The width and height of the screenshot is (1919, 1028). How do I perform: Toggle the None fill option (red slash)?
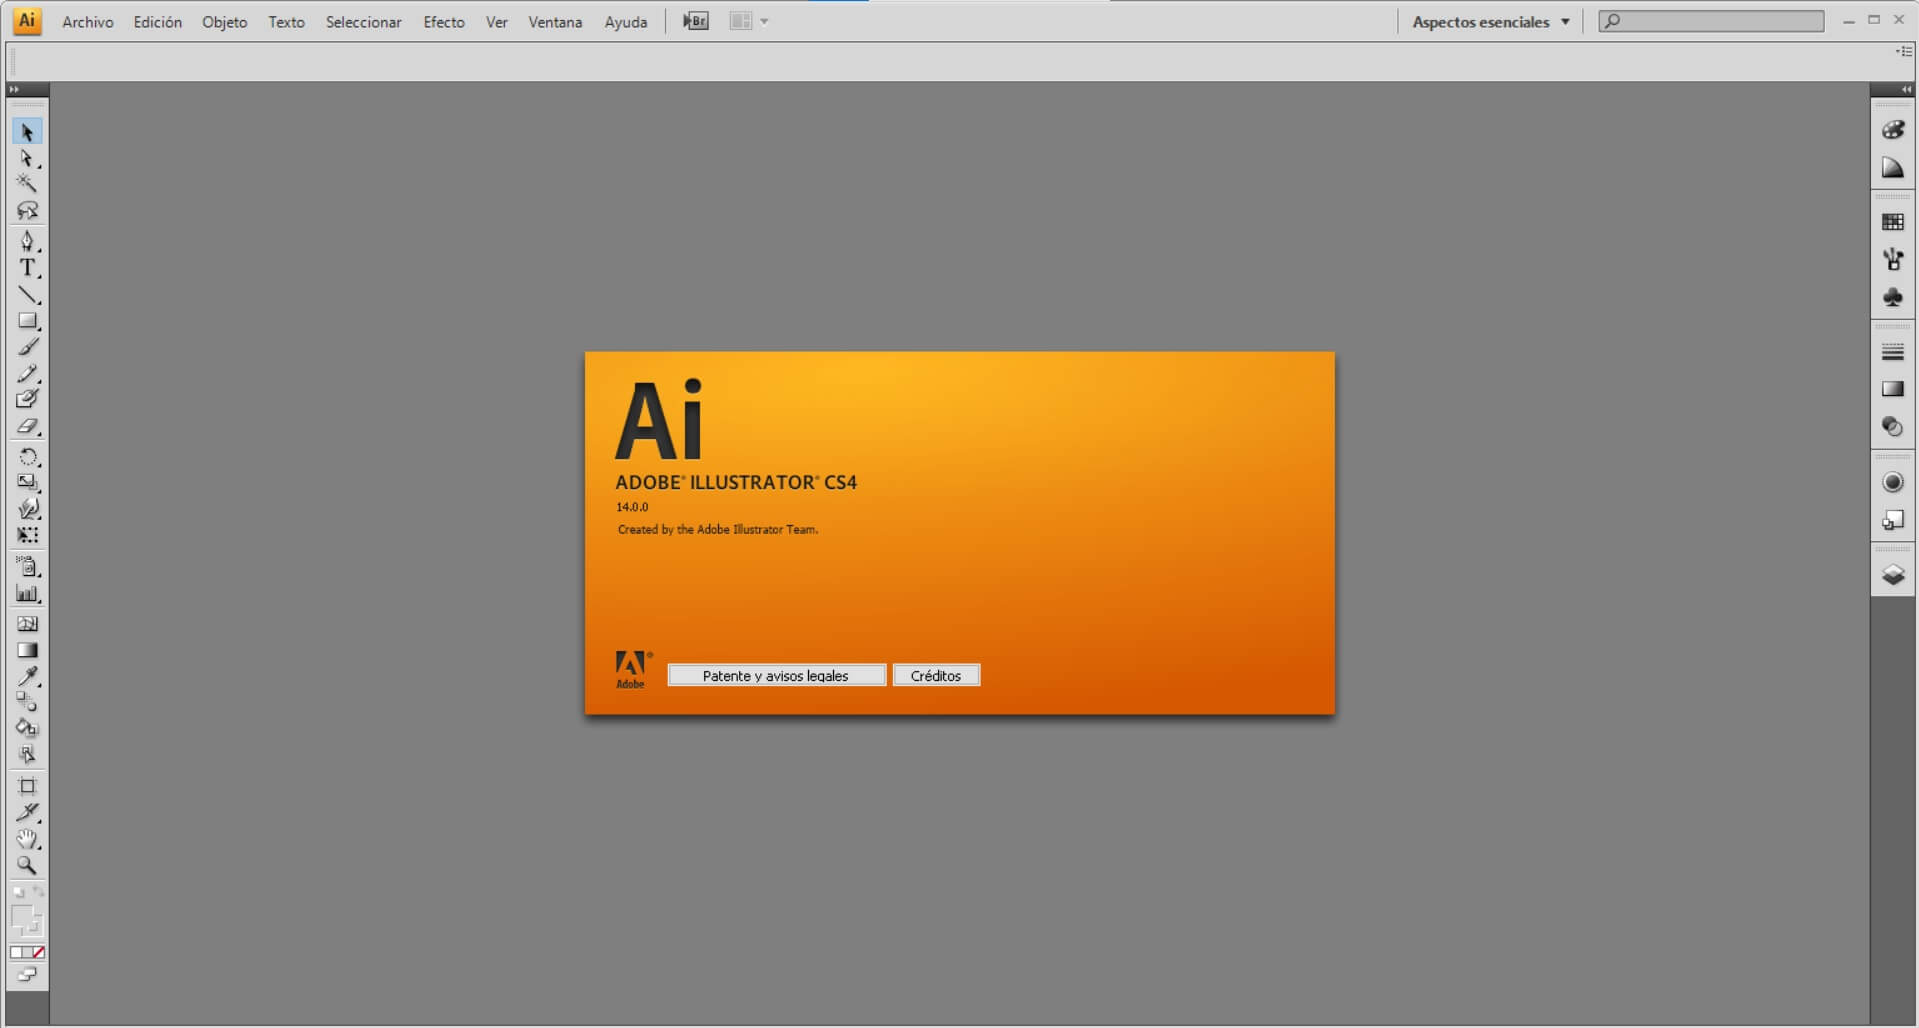tap(39, 953)
